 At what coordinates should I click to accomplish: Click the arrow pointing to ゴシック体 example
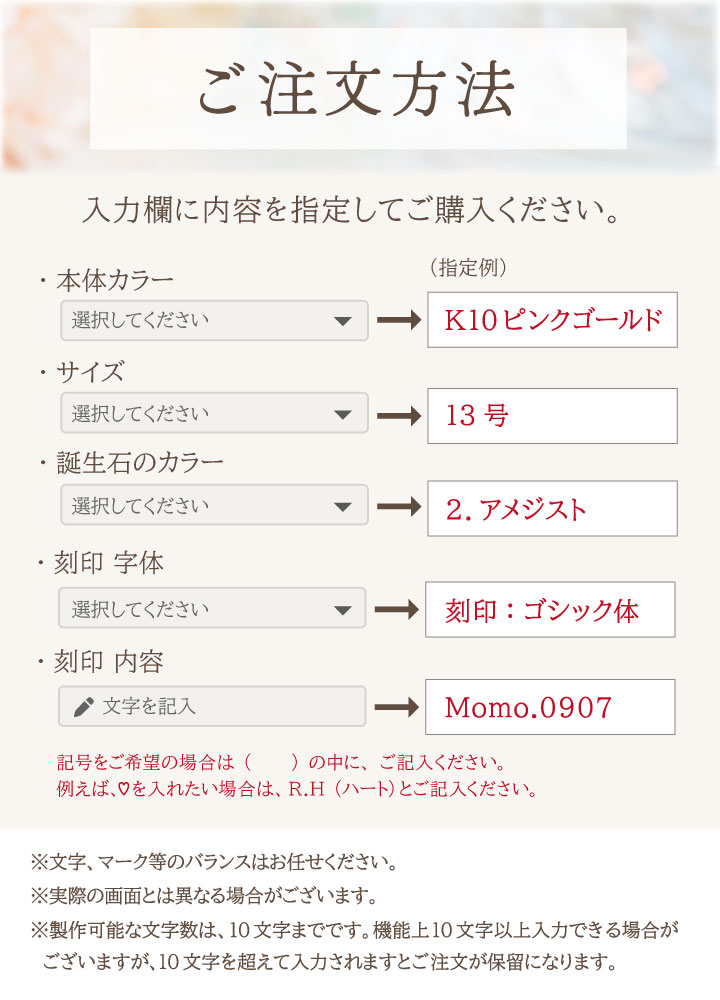click(397, 609)
